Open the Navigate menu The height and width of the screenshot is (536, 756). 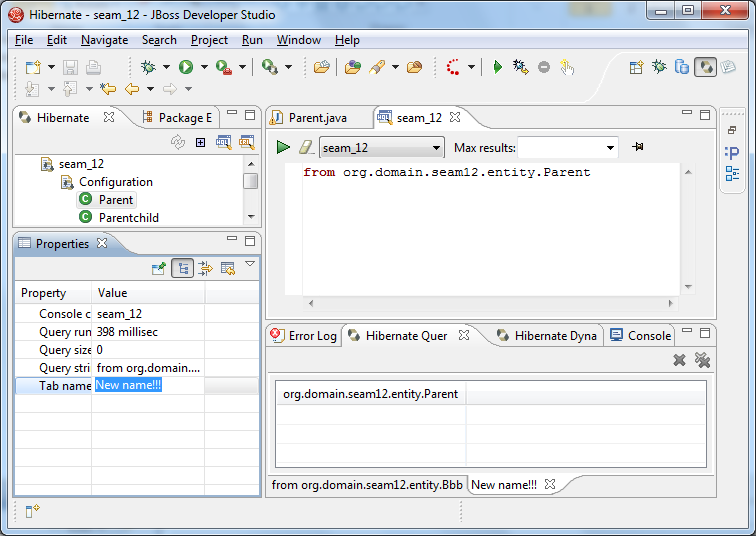tap(105, 40)
